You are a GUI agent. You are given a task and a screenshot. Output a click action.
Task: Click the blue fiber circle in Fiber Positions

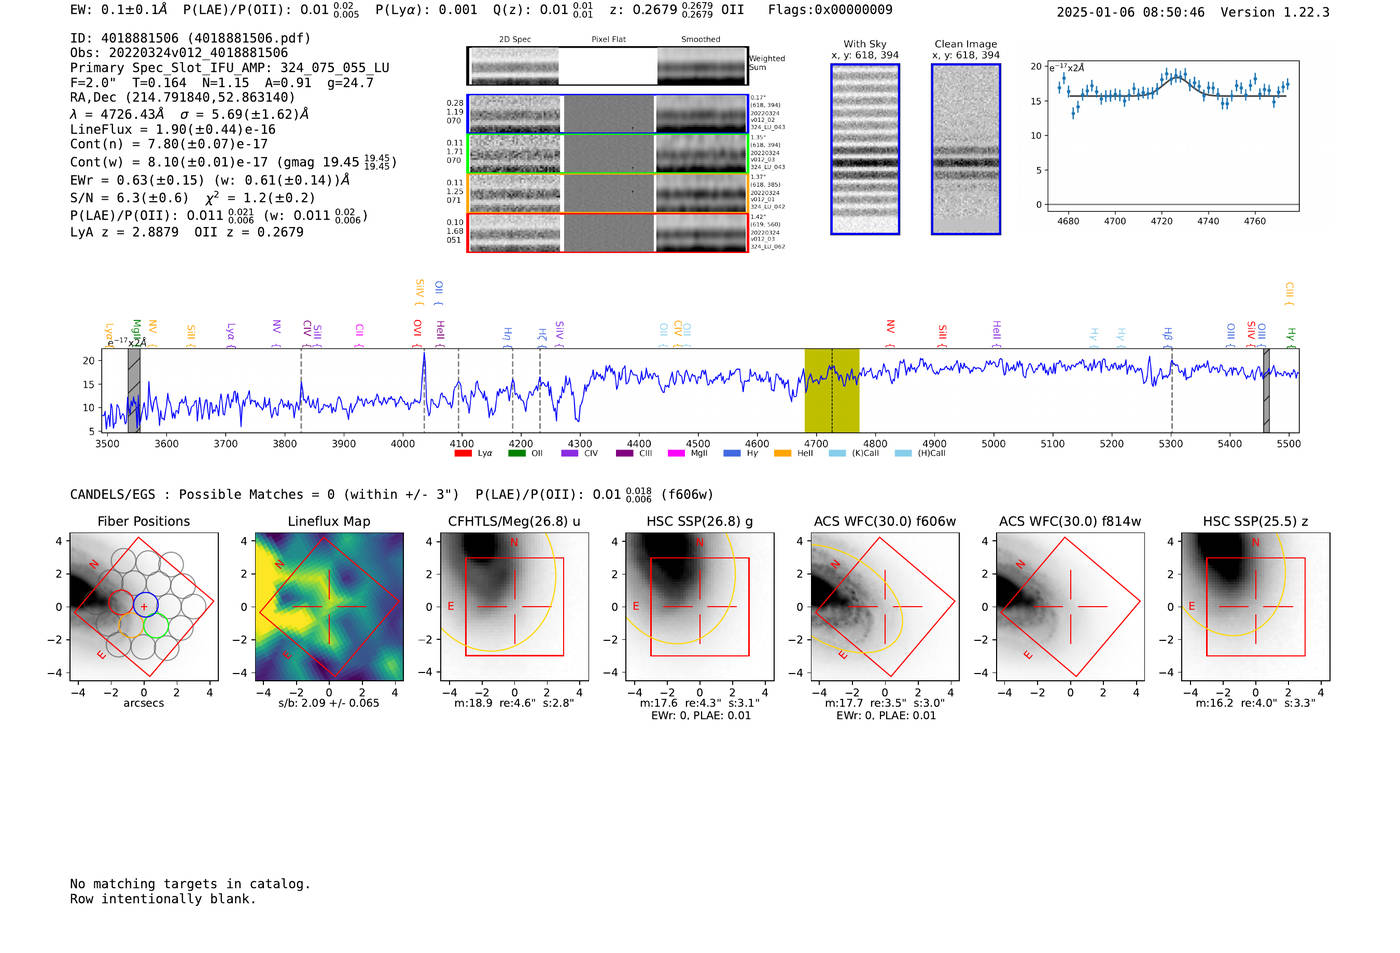click(145, 603)
